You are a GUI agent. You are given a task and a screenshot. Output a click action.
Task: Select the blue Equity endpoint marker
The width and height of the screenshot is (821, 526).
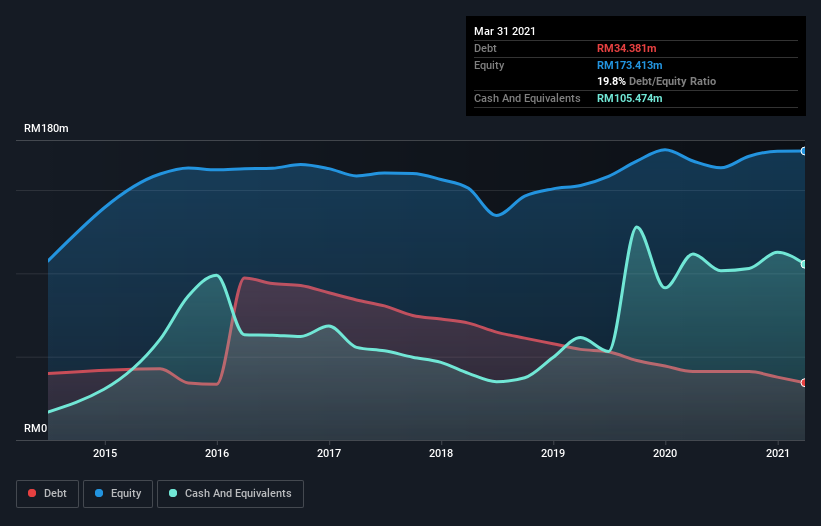(x=804, y=151)
